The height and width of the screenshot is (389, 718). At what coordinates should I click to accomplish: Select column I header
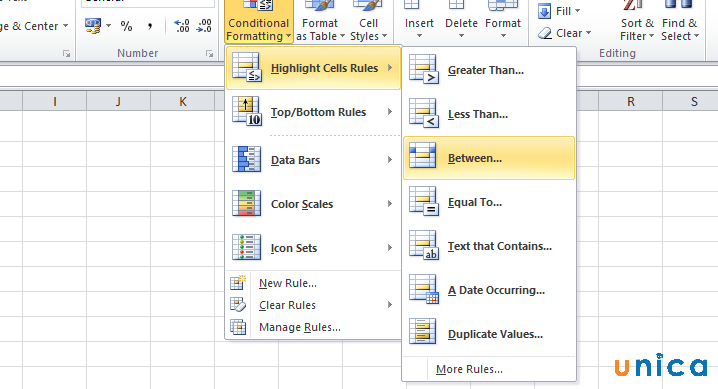(x=54, y=101)
